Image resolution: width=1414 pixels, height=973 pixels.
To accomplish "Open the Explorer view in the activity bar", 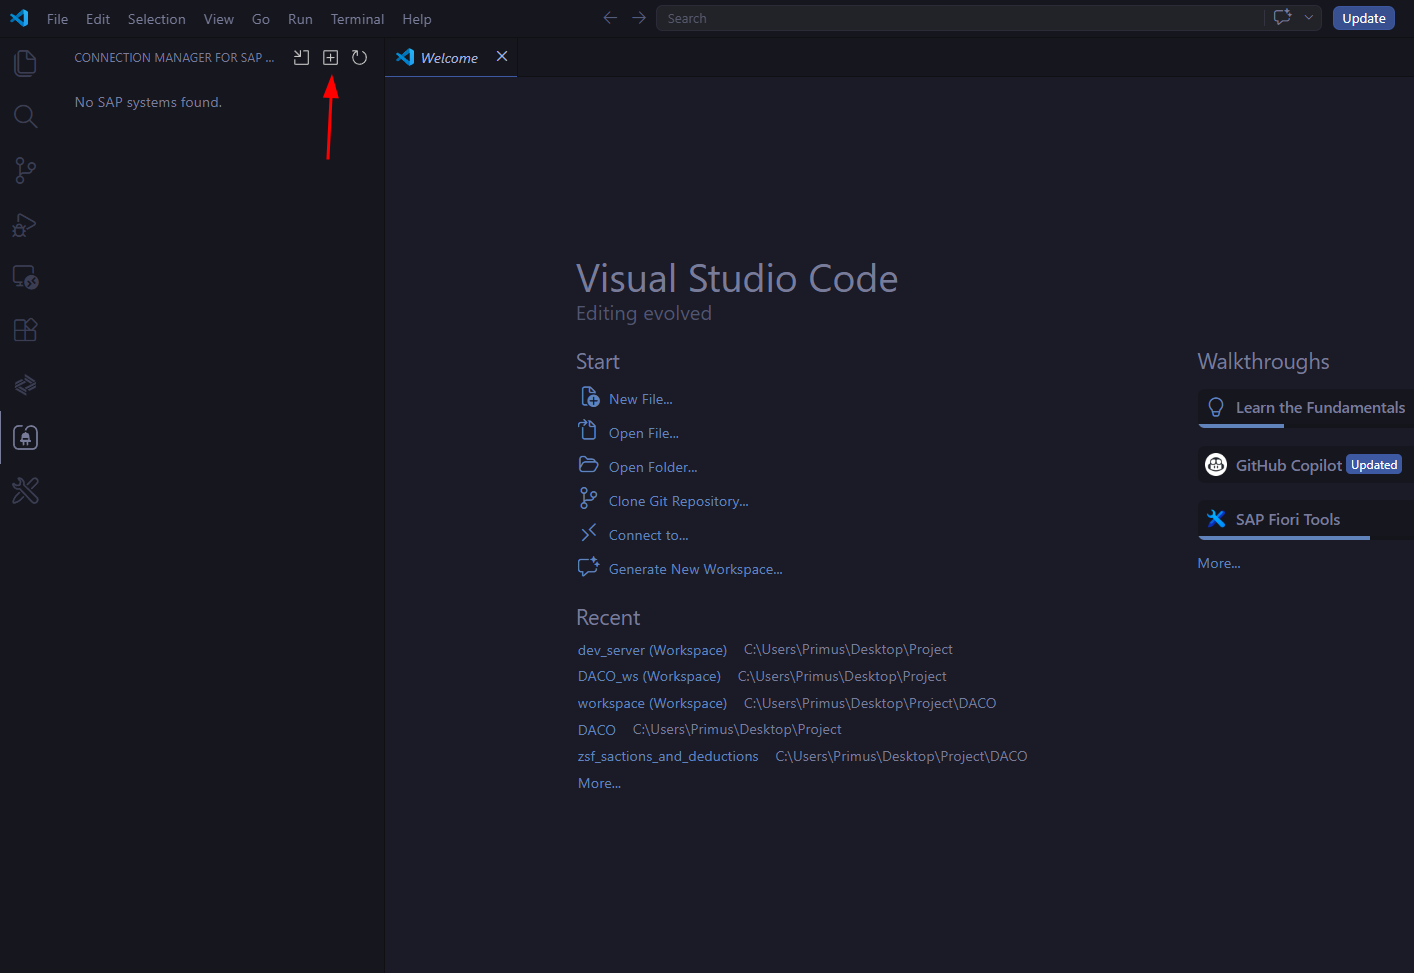I will [x=25, y=64].
